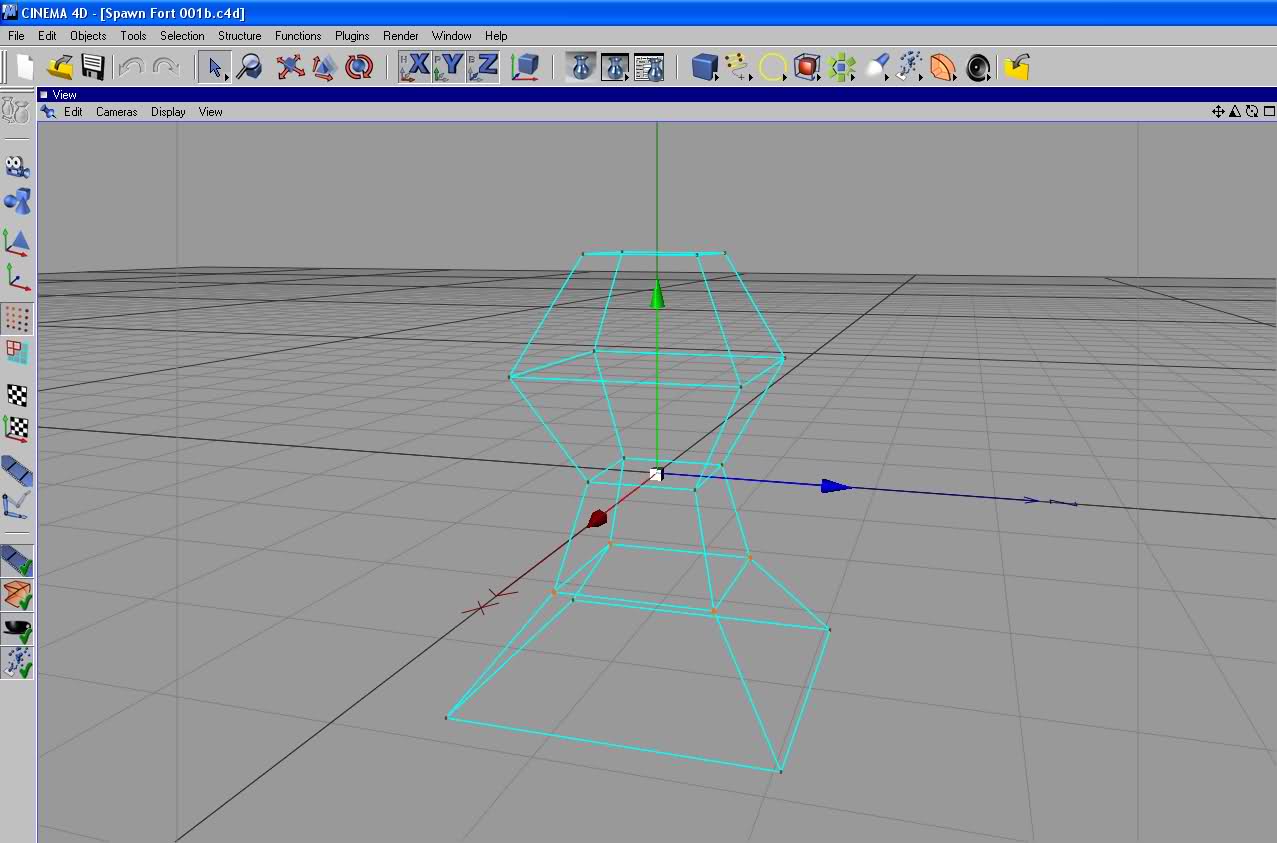Image resolution: width=1277 pixels, height=843 pixels.
Task: Select the Move tool with red arrows
Action: click(x=290, y=67)
